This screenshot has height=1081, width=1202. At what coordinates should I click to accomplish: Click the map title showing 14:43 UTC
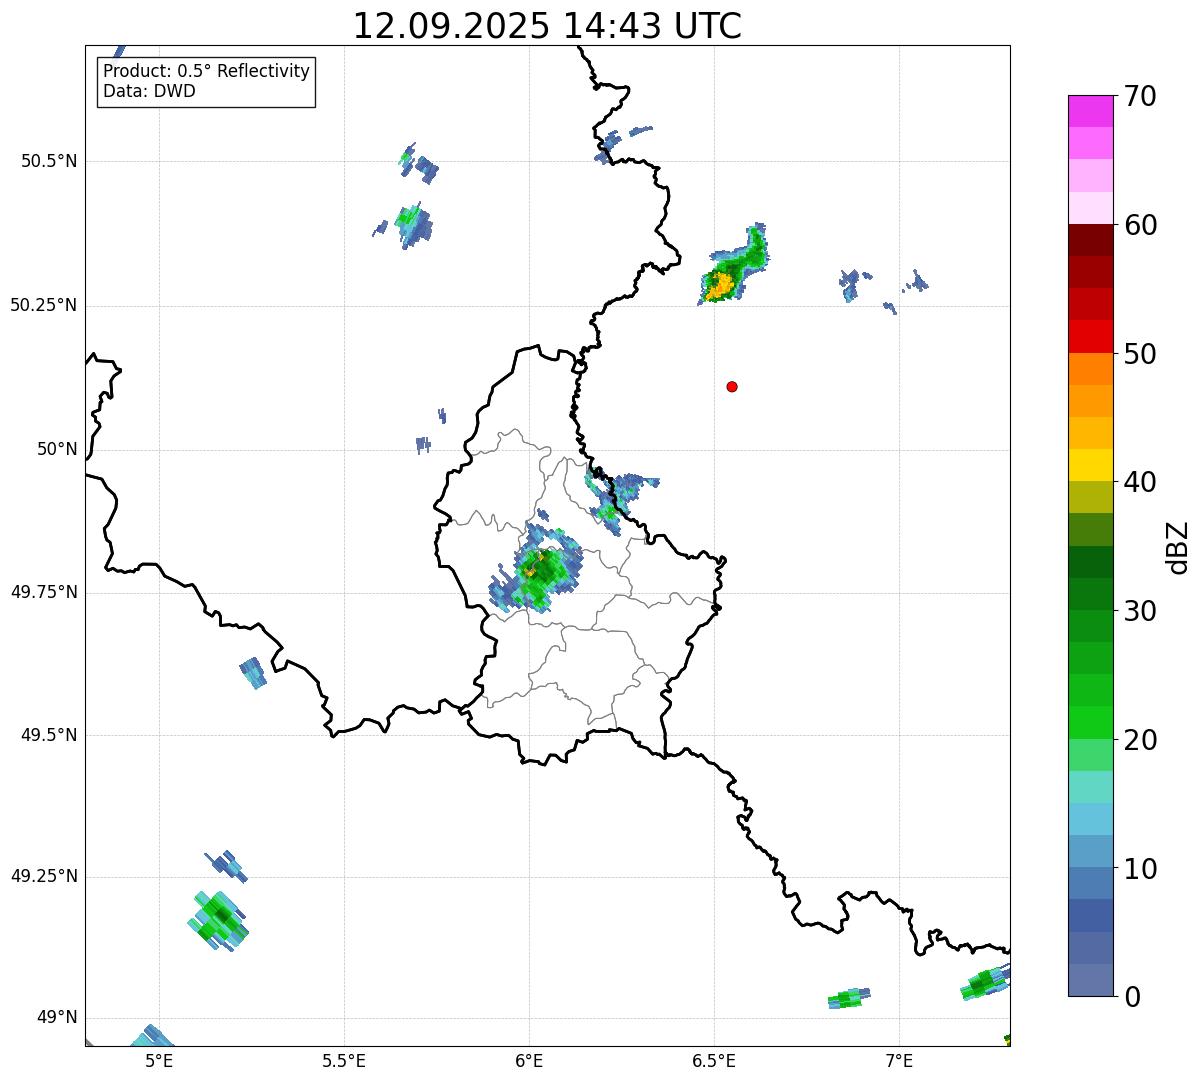click(547, 26)
